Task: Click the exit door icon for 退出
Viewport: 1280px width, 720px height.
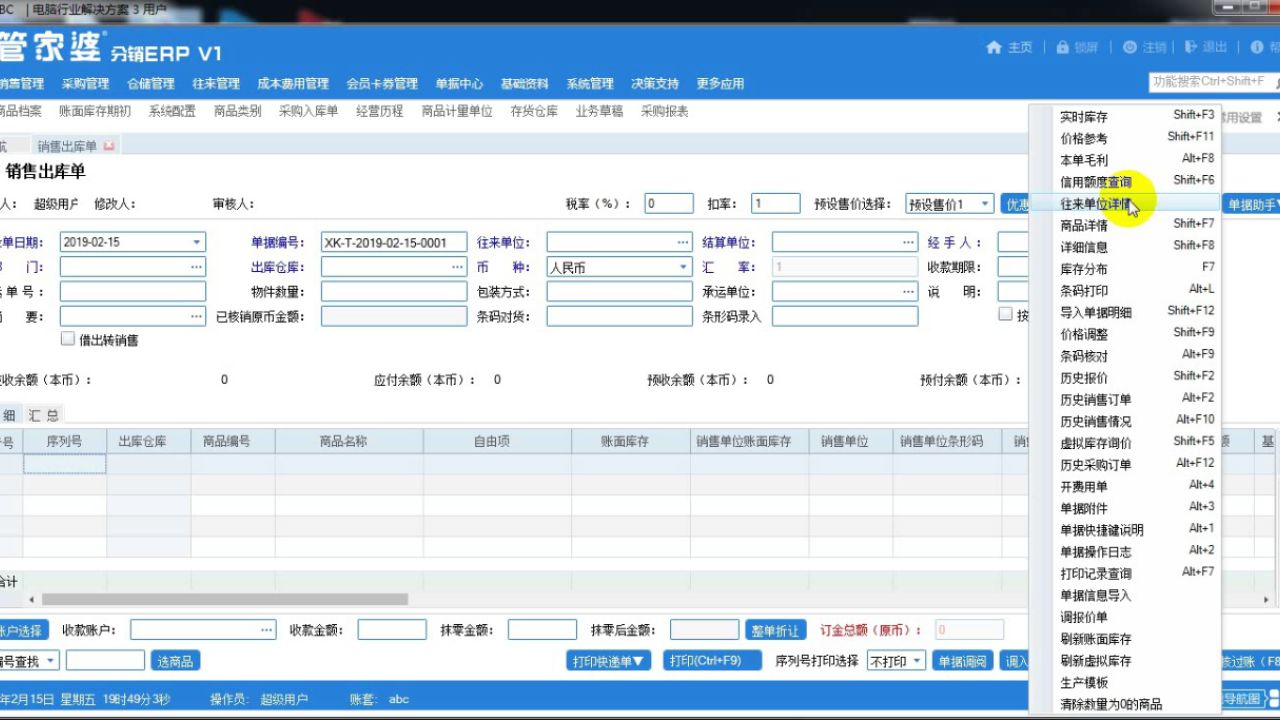Action: click(1190, 47)
